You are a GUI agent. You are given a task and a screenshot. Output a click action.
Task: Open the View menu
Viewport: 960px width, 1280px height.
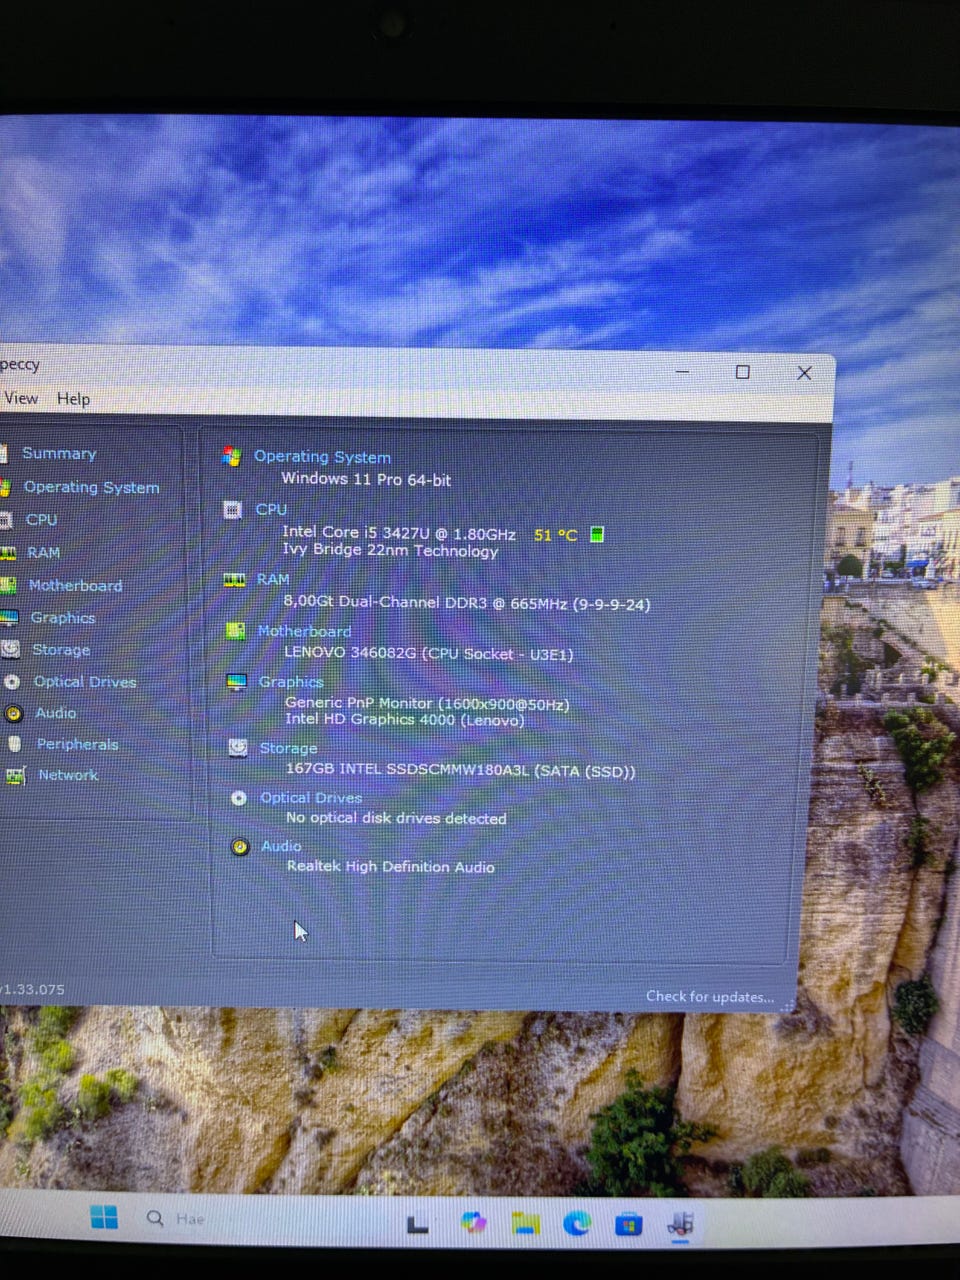click(21, 398)
